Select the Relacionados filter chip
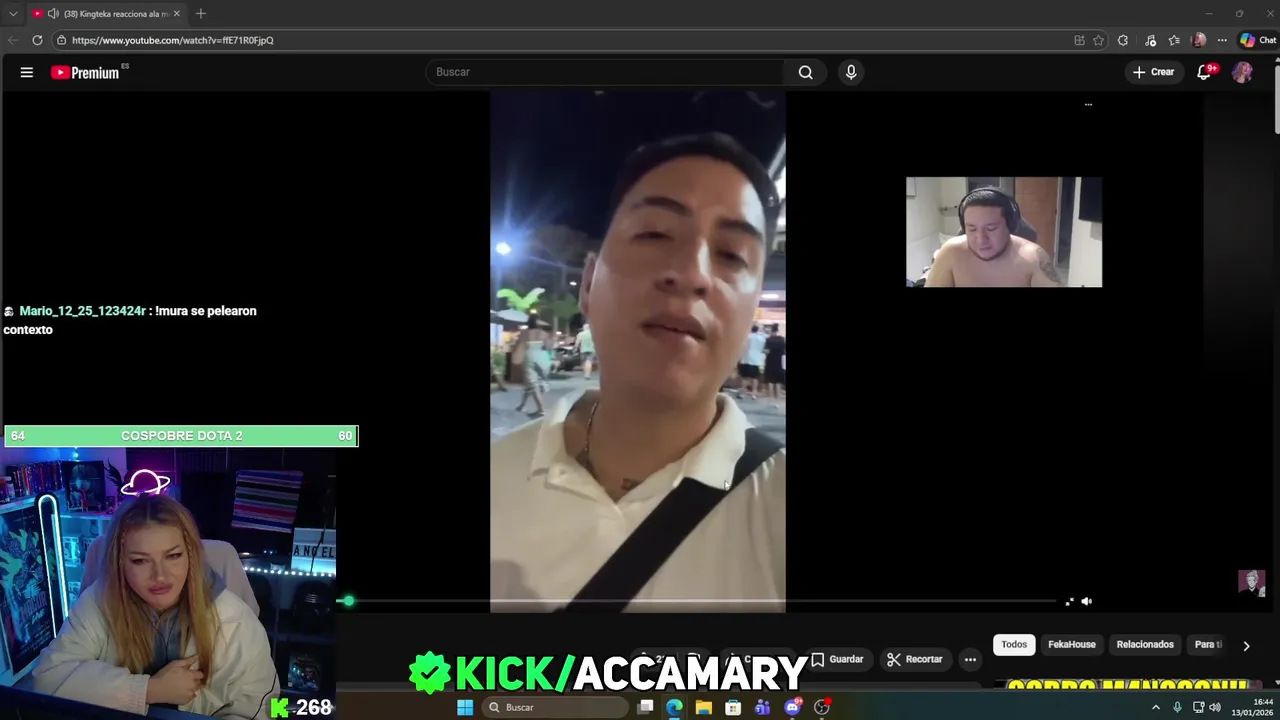The width and height of the screenshot is (1280, 720). tap(1145, 645)
